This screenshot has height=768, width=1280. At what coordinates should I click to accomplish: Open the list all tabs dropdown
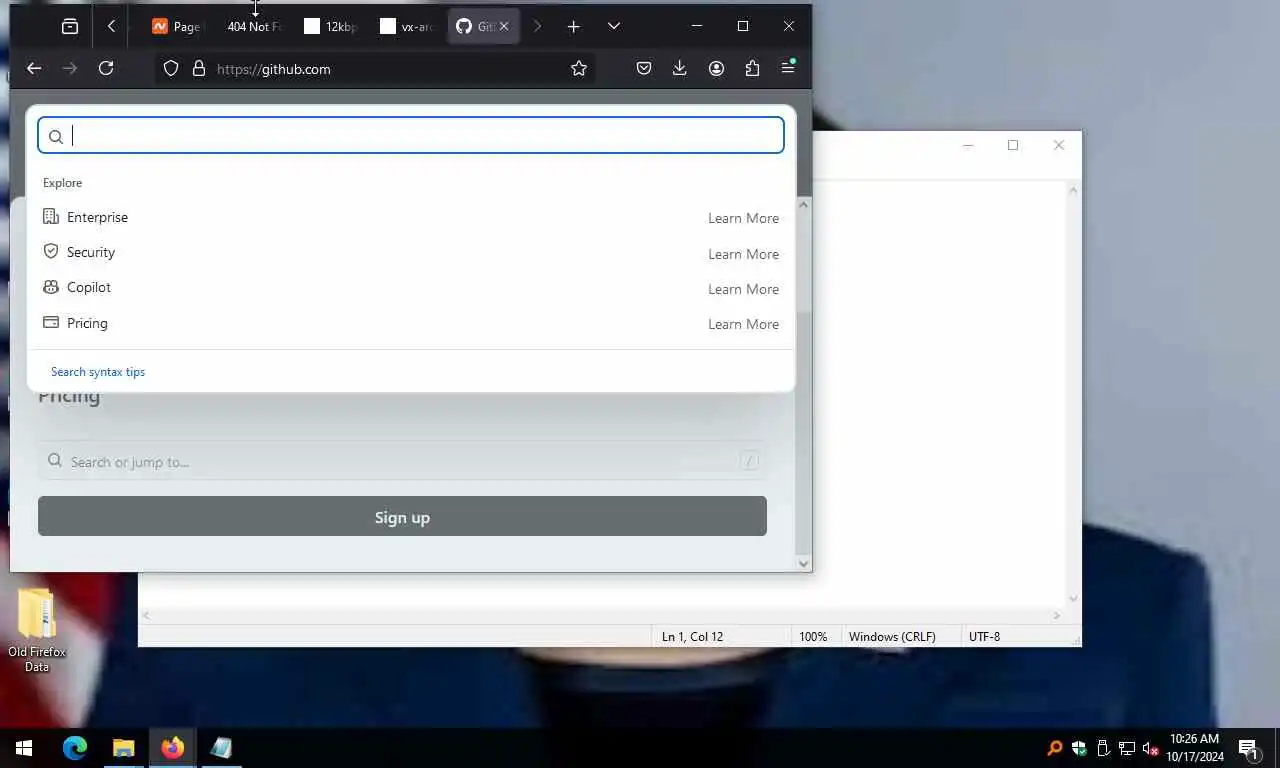coord(614,27)
